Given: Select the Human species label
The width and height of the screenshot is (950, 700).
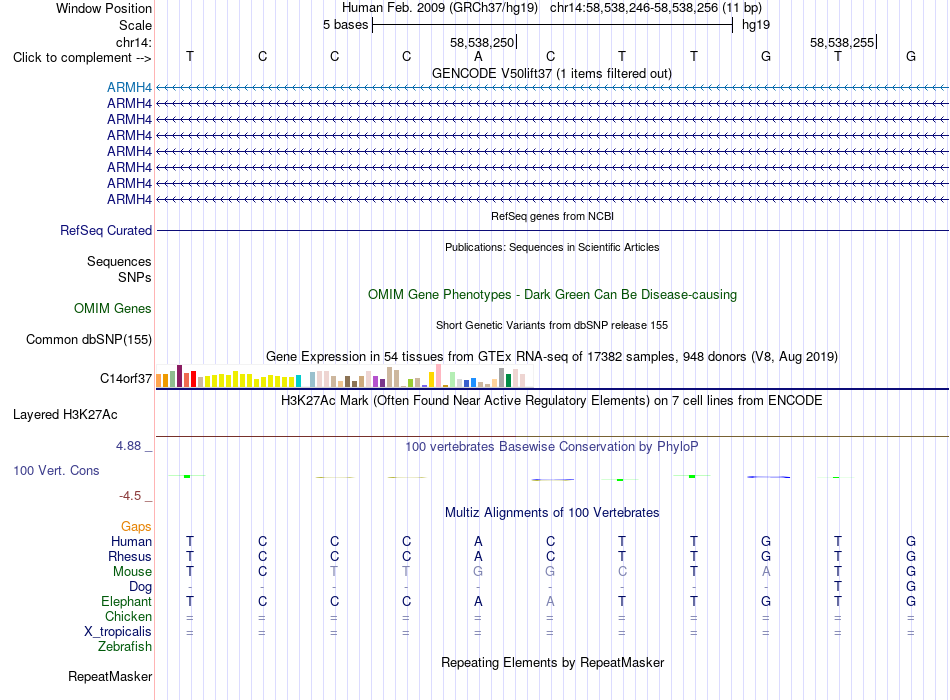Looking at the screenshot, I should [131, 541].
